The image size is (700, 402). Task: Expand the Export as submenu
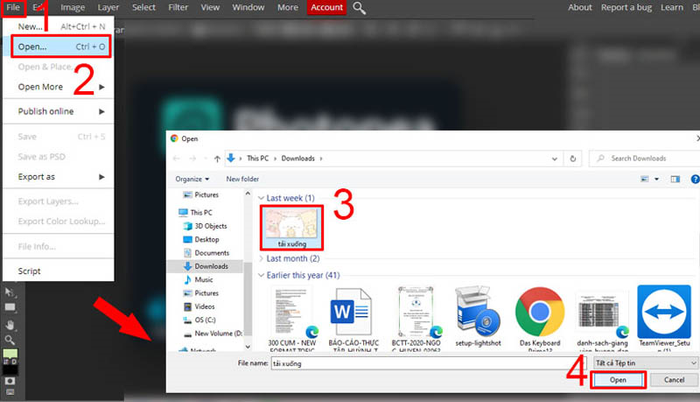tap(58, 177)
